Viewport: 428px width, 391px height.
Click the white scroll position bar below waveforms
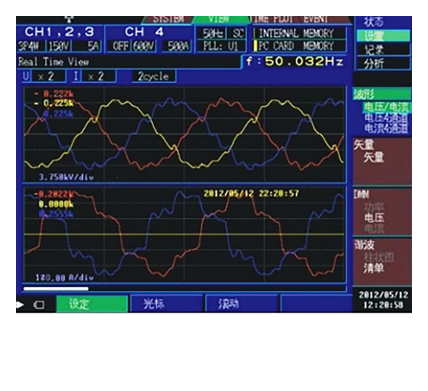(56, 289)
